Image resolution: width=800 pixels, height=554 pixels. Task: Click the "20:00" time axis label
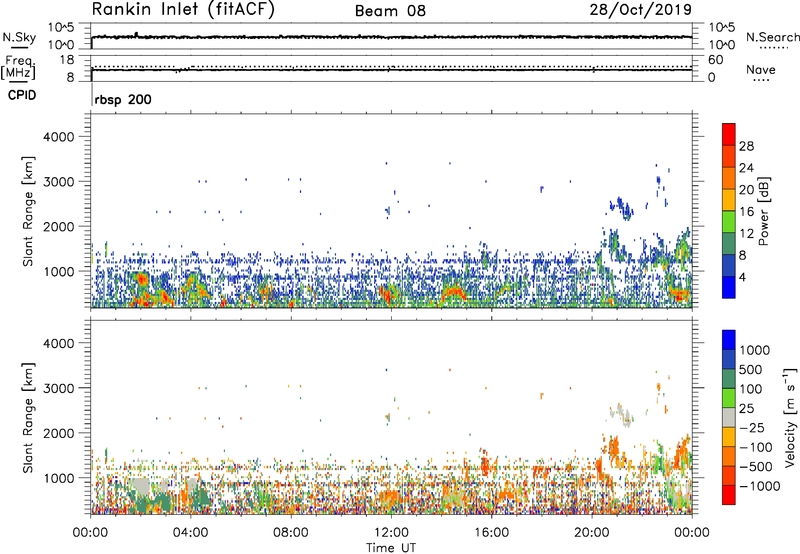[x=591, y=533]
